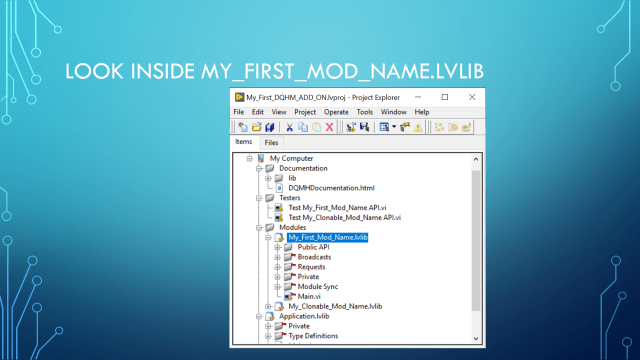The height and width of the screenshot is (360, 640).
Task: Select Test My_First_Mod_Name API.vi
Action: point(337,208)
